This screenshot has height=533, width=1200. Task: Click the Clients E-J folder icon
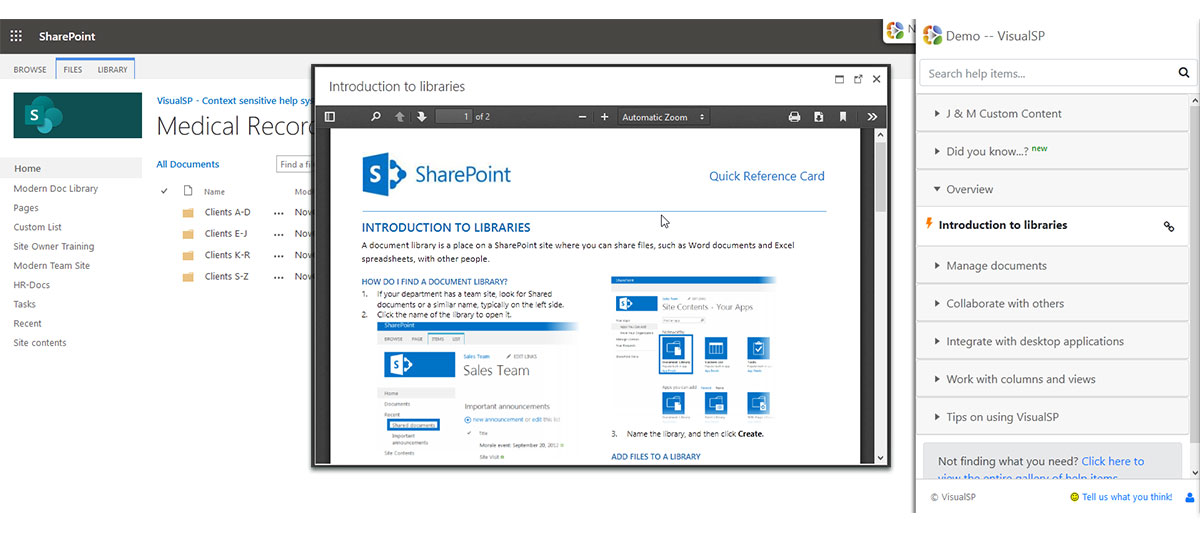point(188,234)
